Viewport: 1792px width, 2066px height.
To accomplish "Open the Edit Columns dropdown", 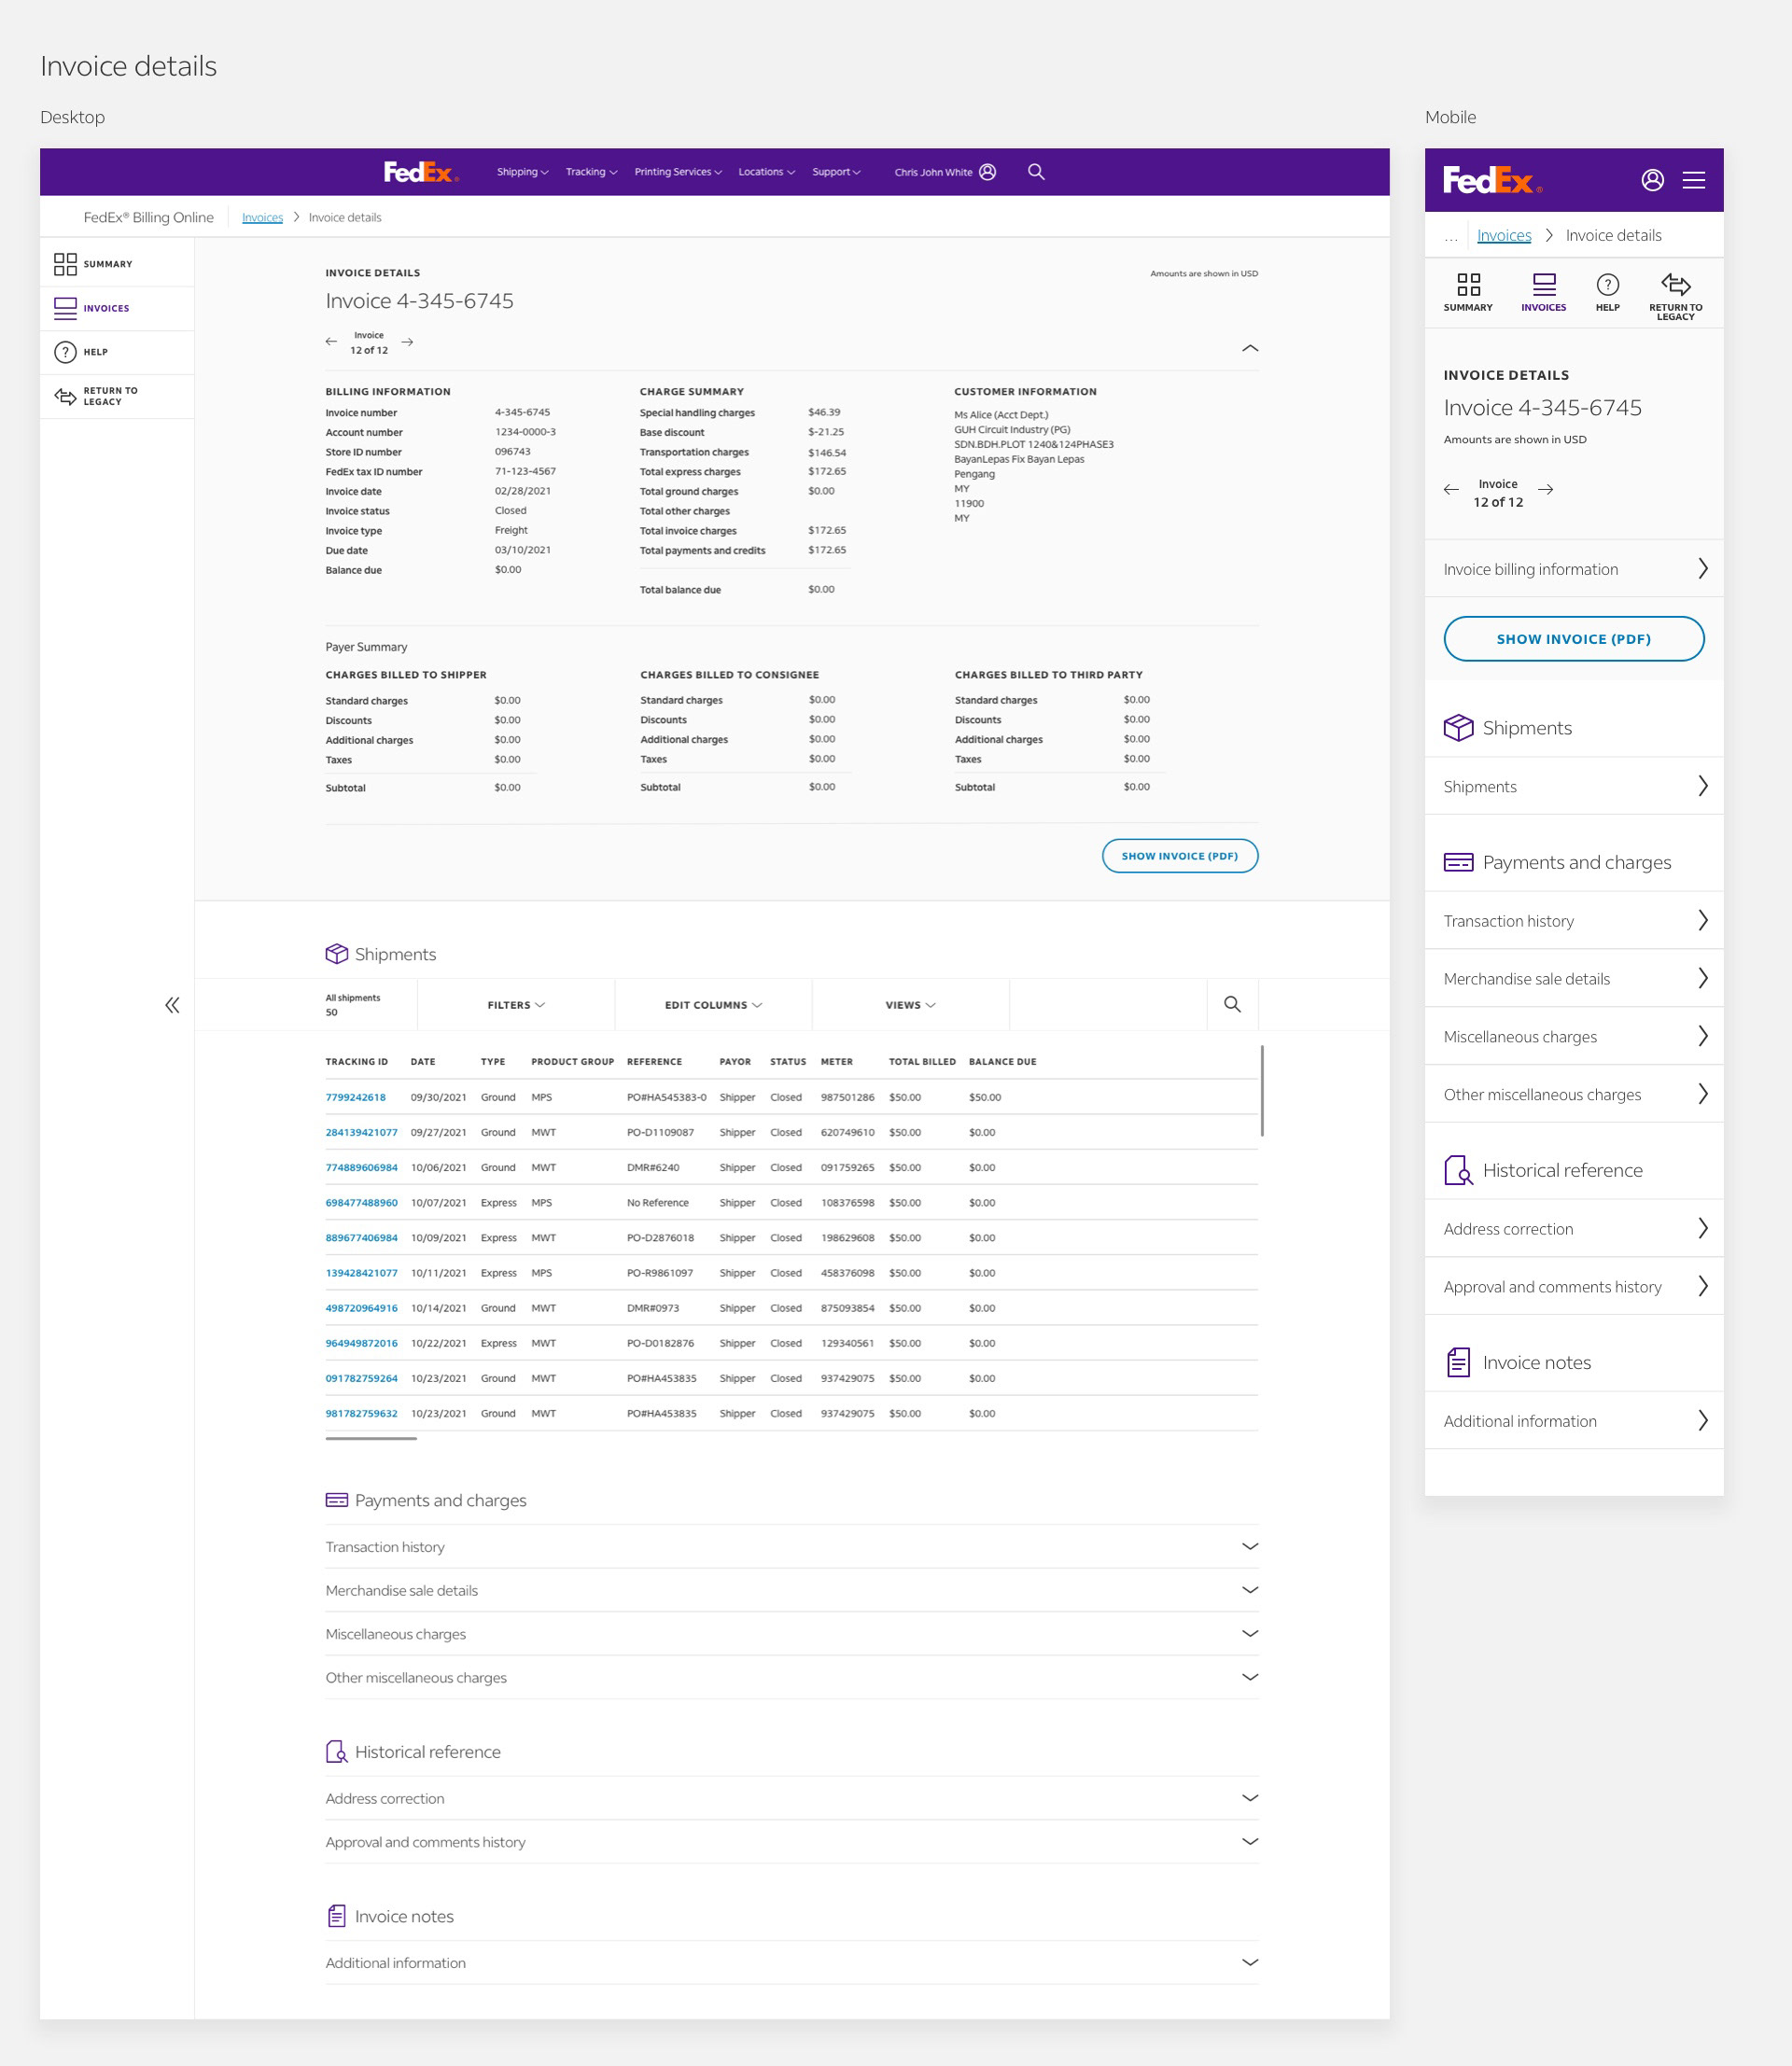I will point(713,1005).
